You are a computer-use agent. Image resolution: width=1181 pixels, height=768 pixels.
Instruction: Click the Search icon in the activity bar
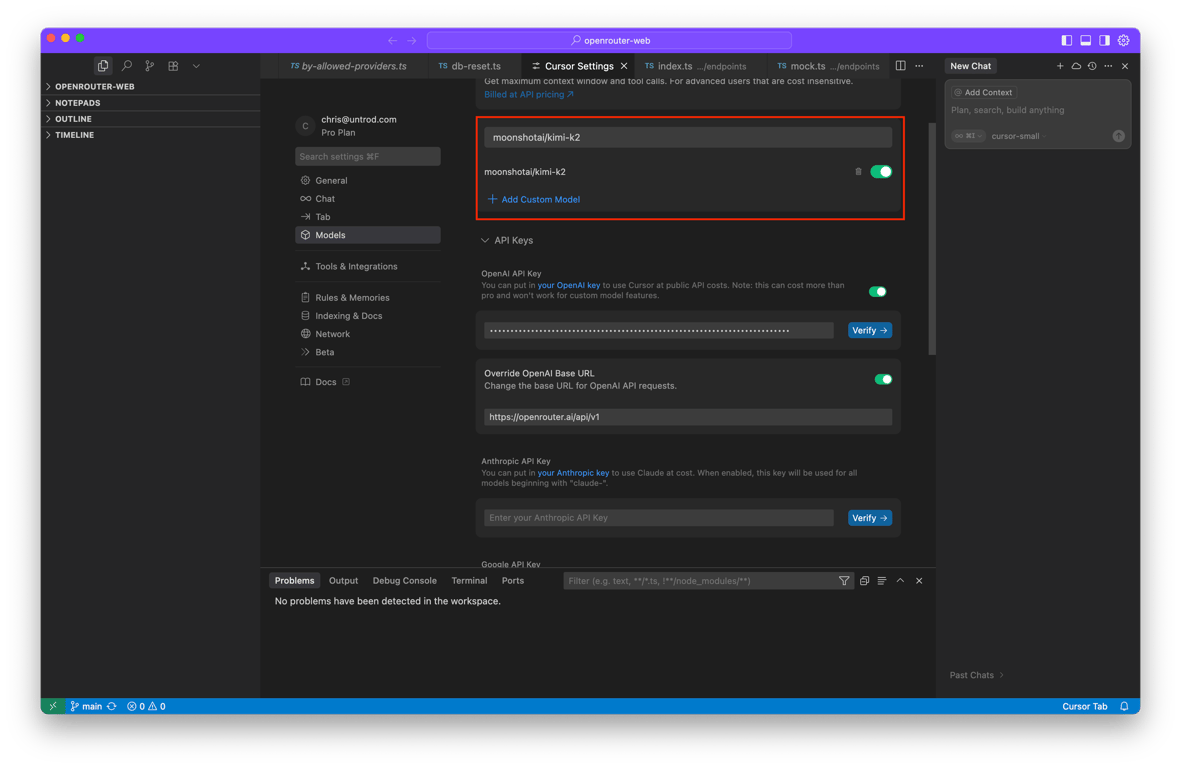126,66
